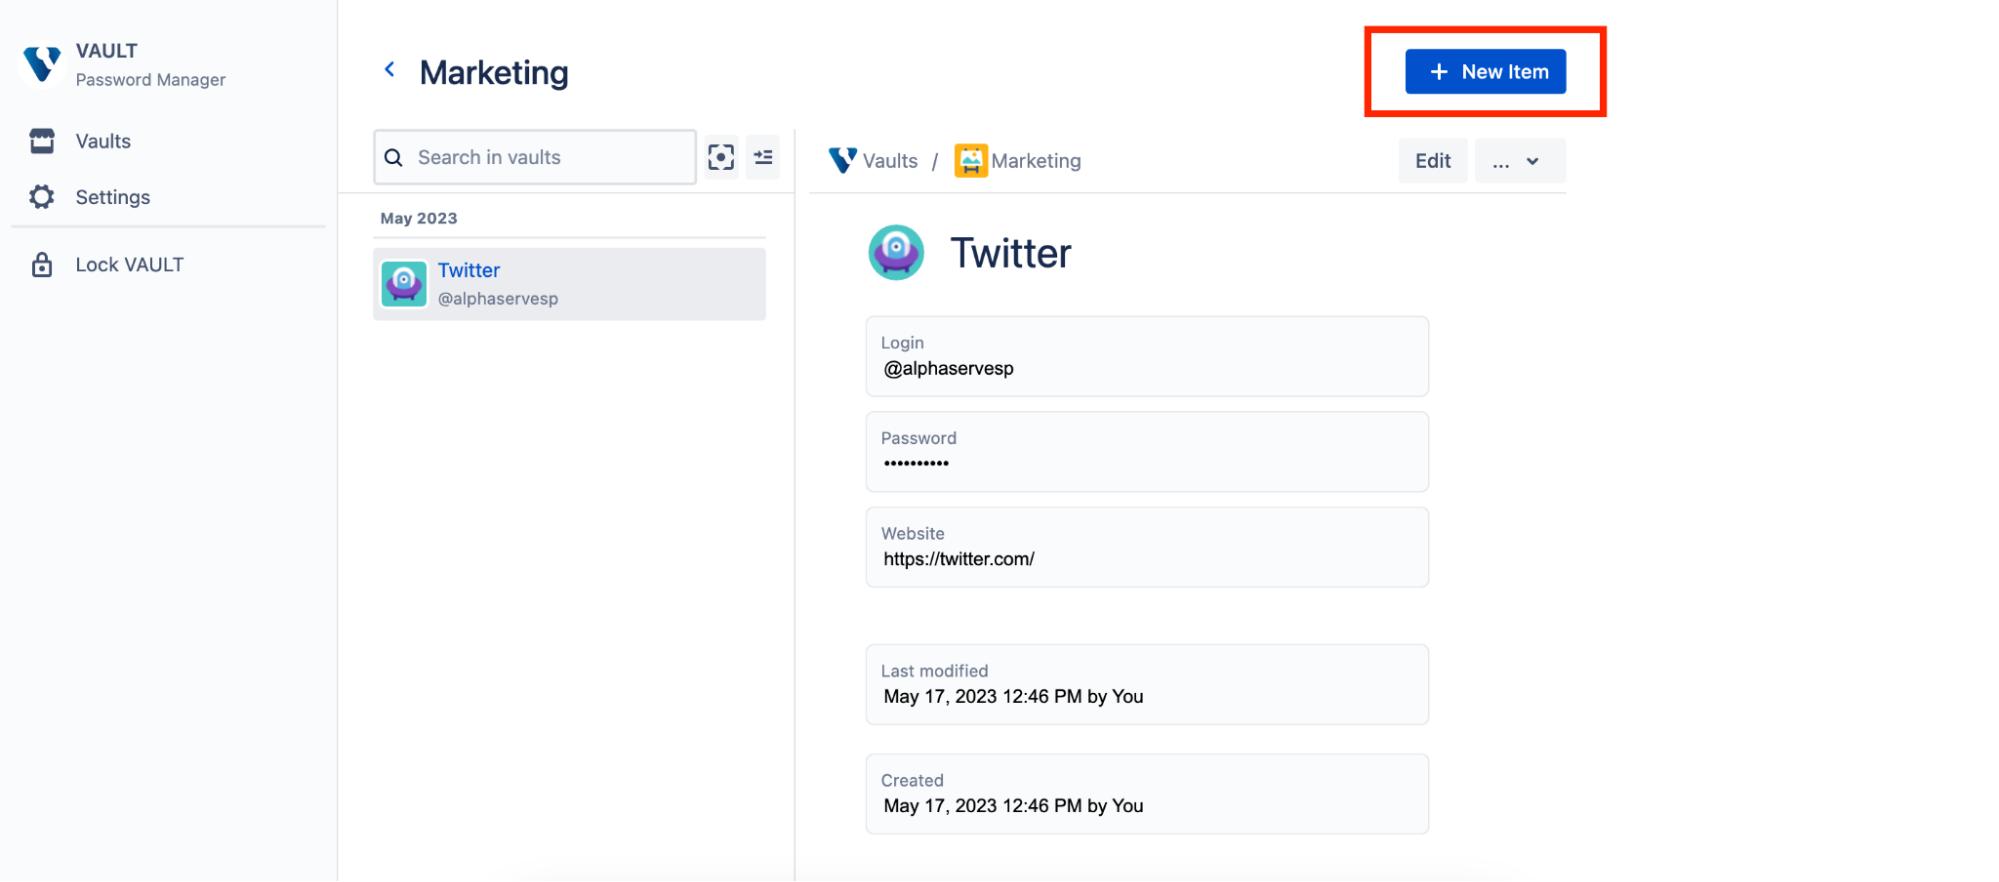Click the Created date entry

[x=1147, y=794]
